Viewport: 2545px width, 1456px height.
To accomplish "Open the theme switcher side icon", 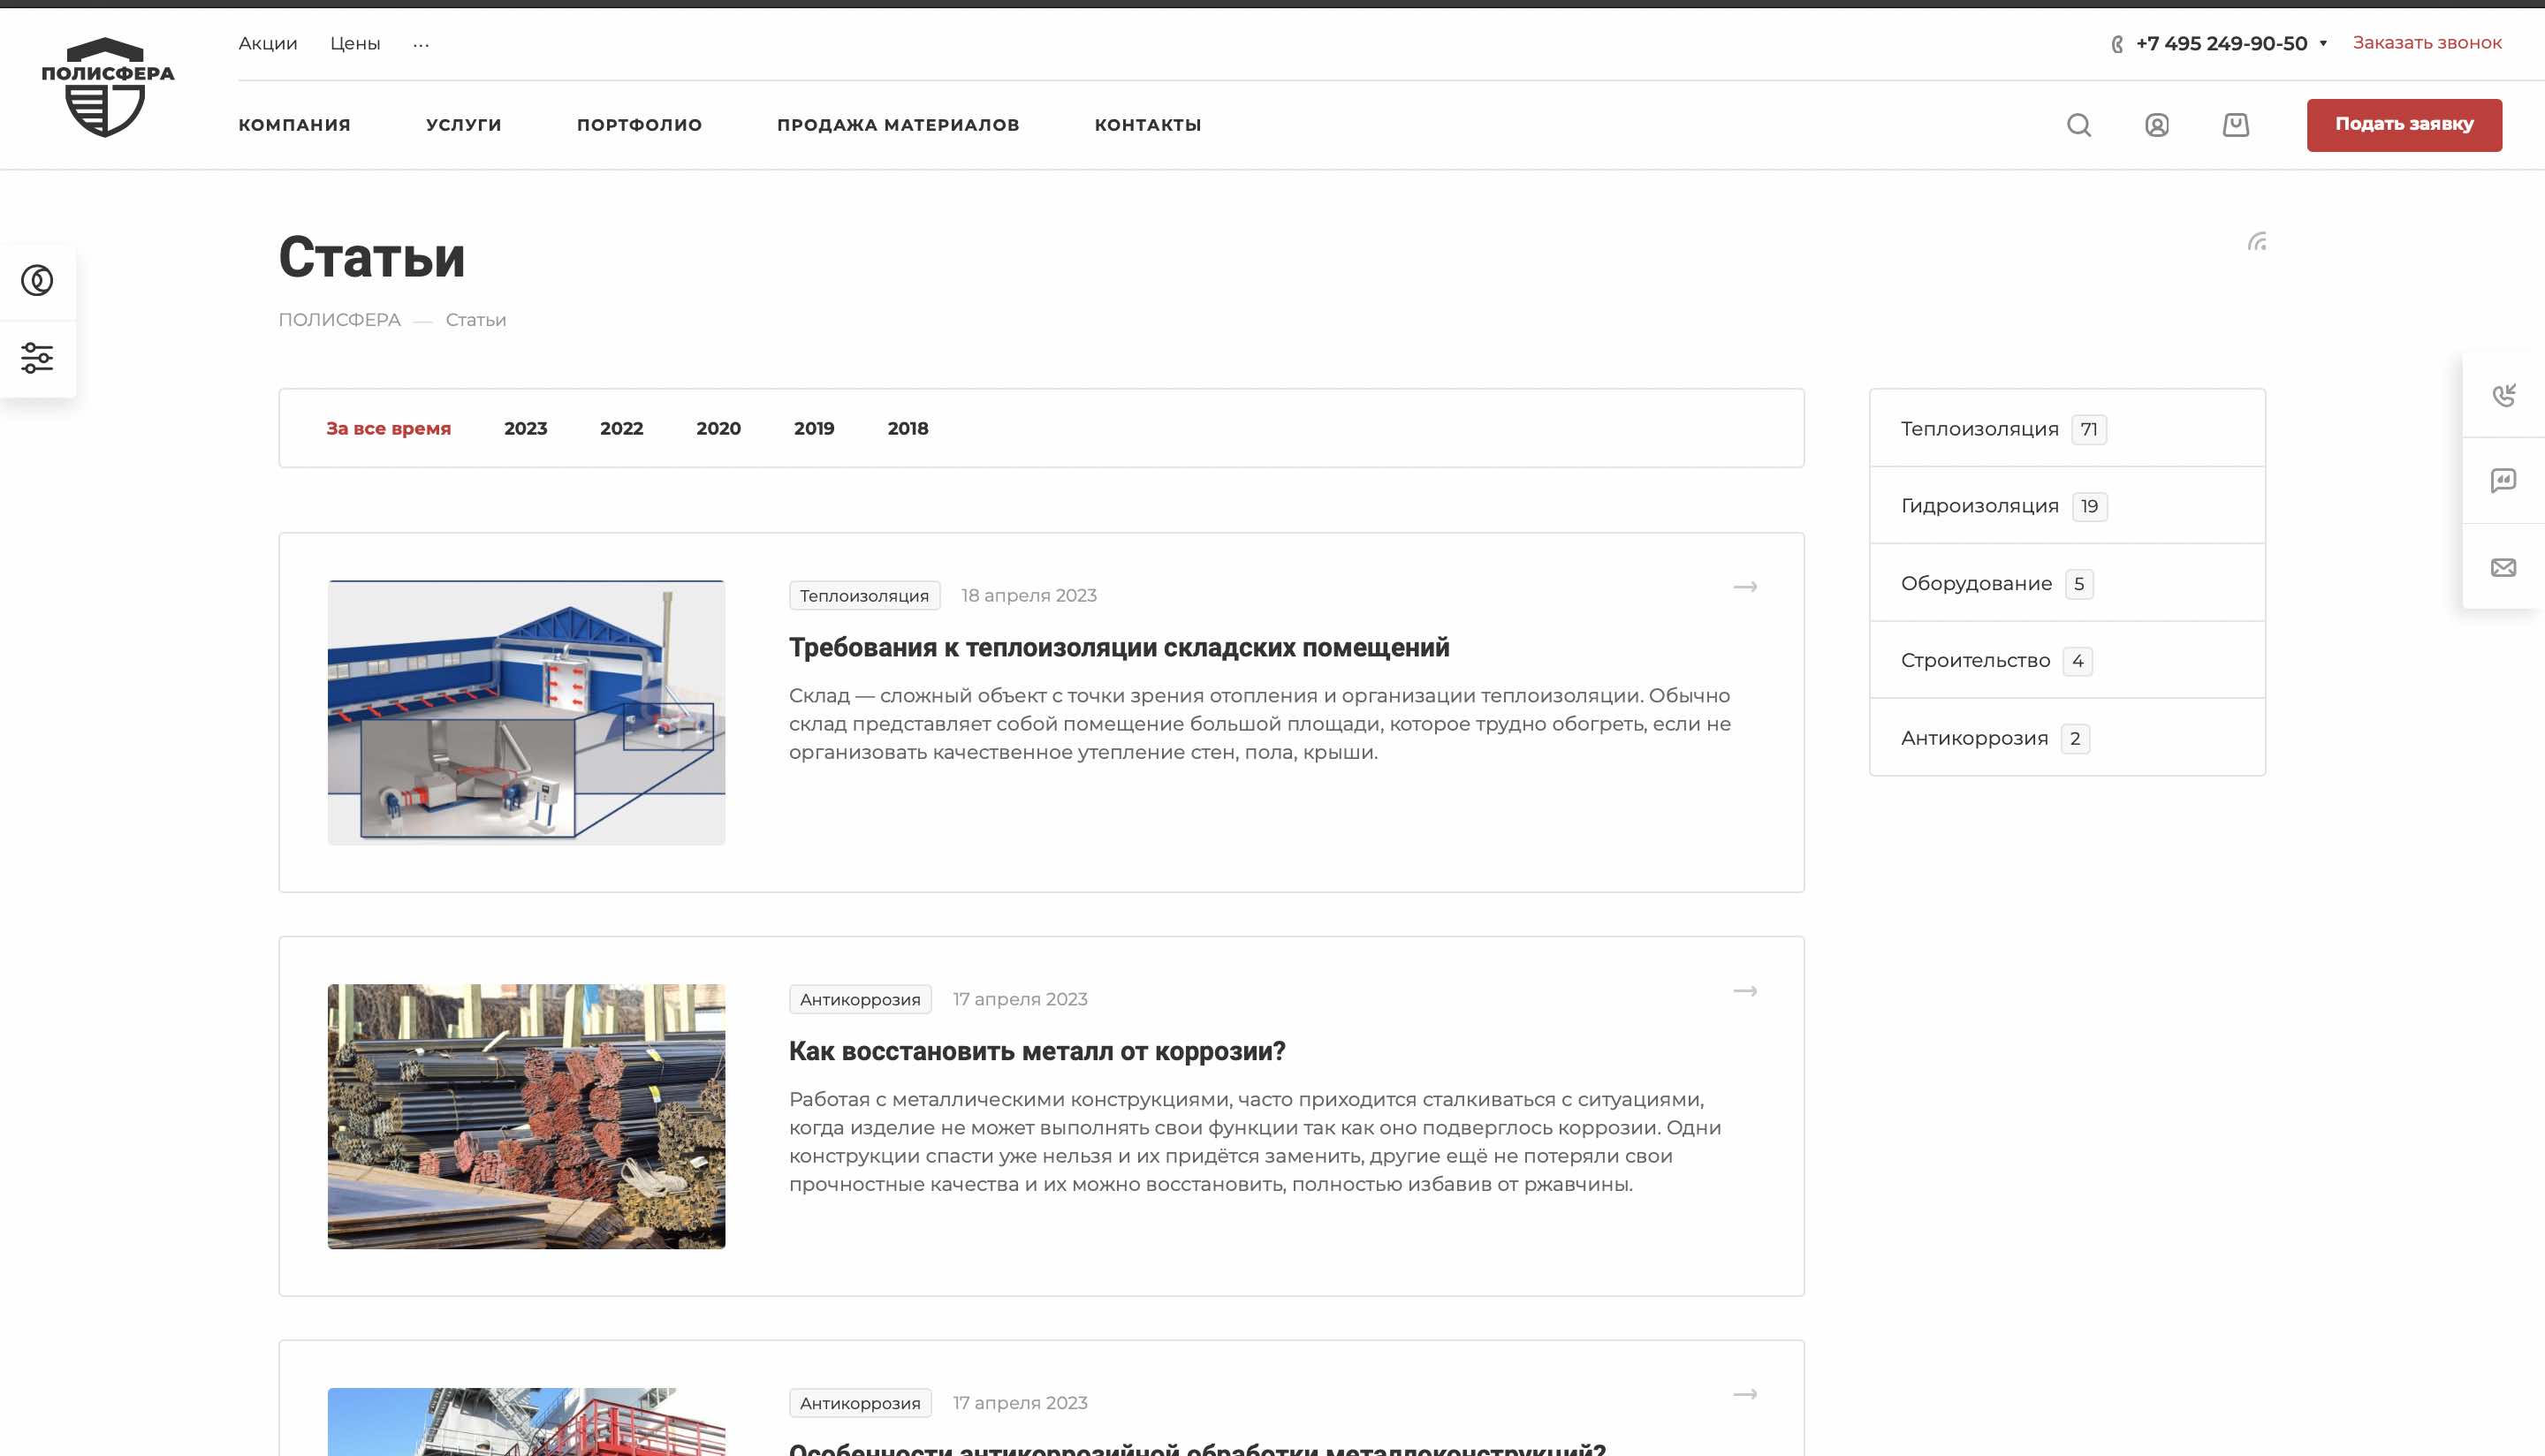I will pyautogui.click(x=37, y=280).
